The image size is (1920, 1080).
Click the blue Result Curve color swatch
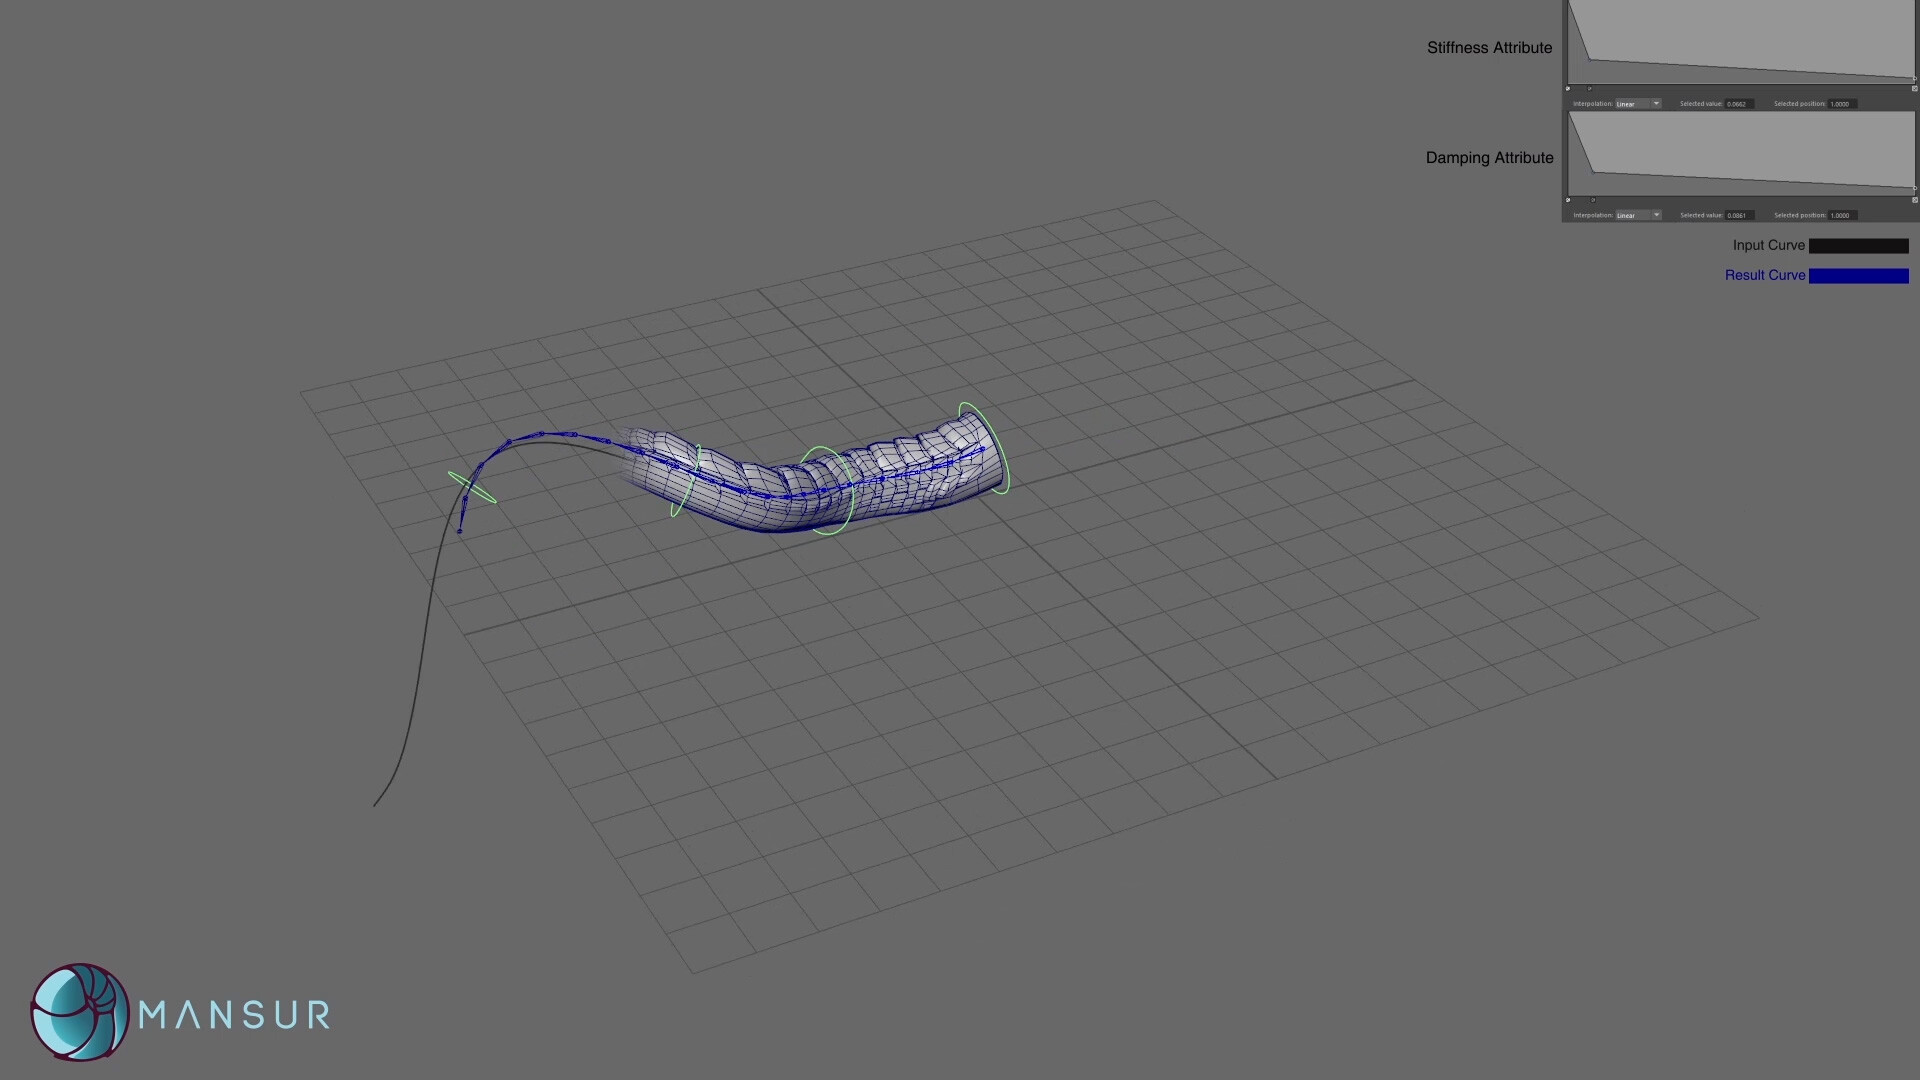tap(1858, 275)
